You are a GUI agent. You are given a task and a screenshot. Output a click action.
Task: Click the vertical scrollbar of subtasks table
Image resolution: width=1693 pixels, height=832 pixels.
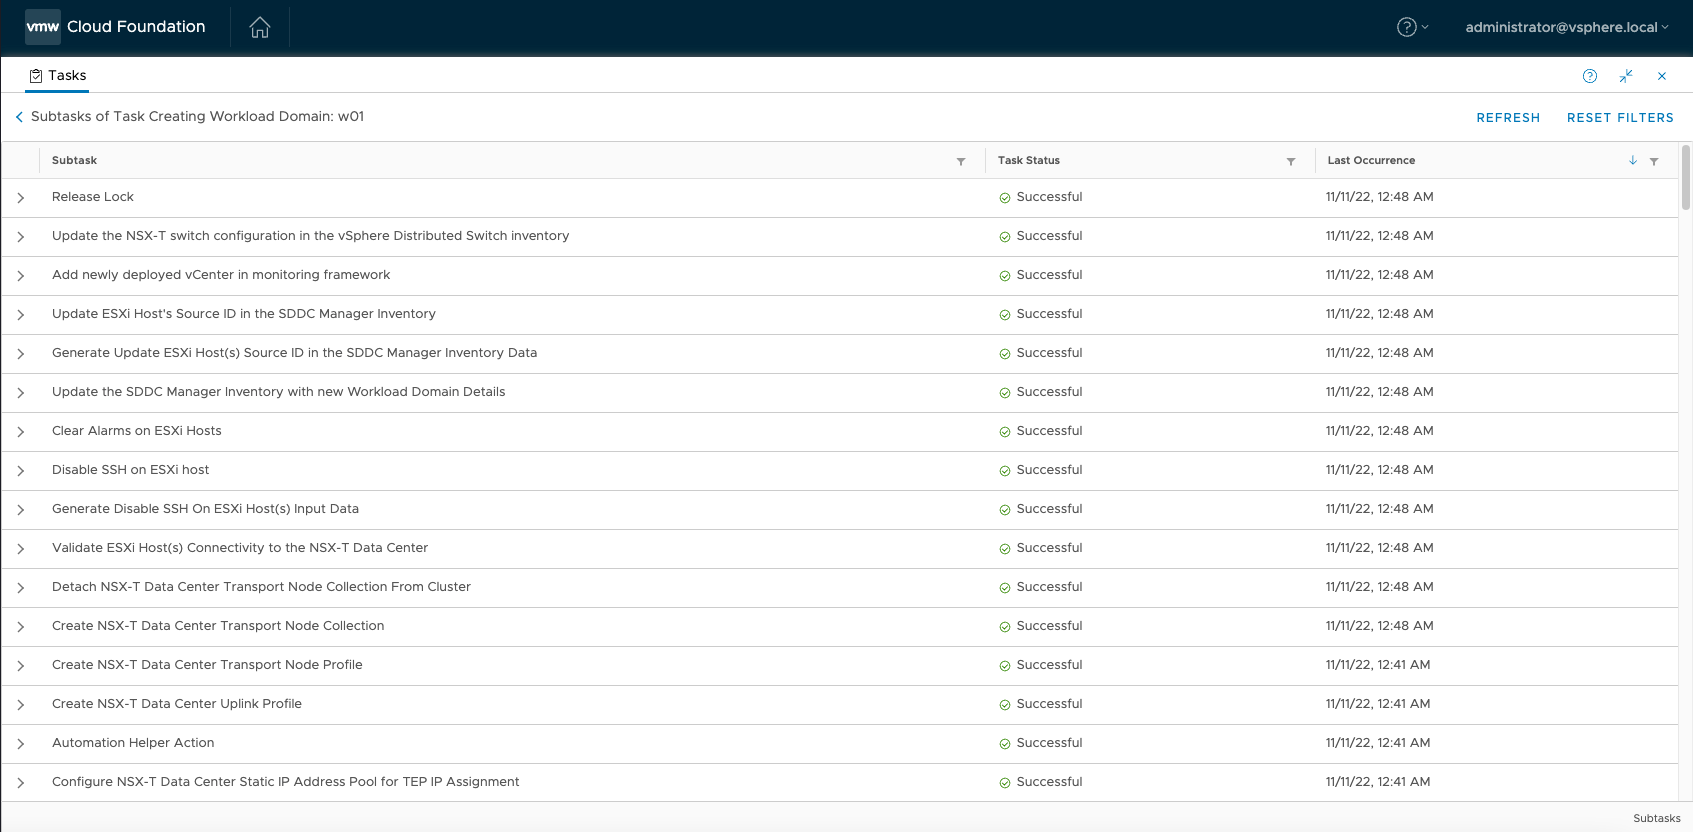1686,177
